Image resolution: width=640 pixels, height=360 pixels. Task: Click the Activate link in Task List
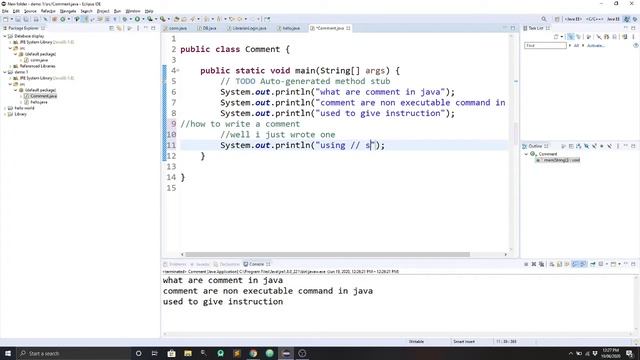[x=596, y=46]
